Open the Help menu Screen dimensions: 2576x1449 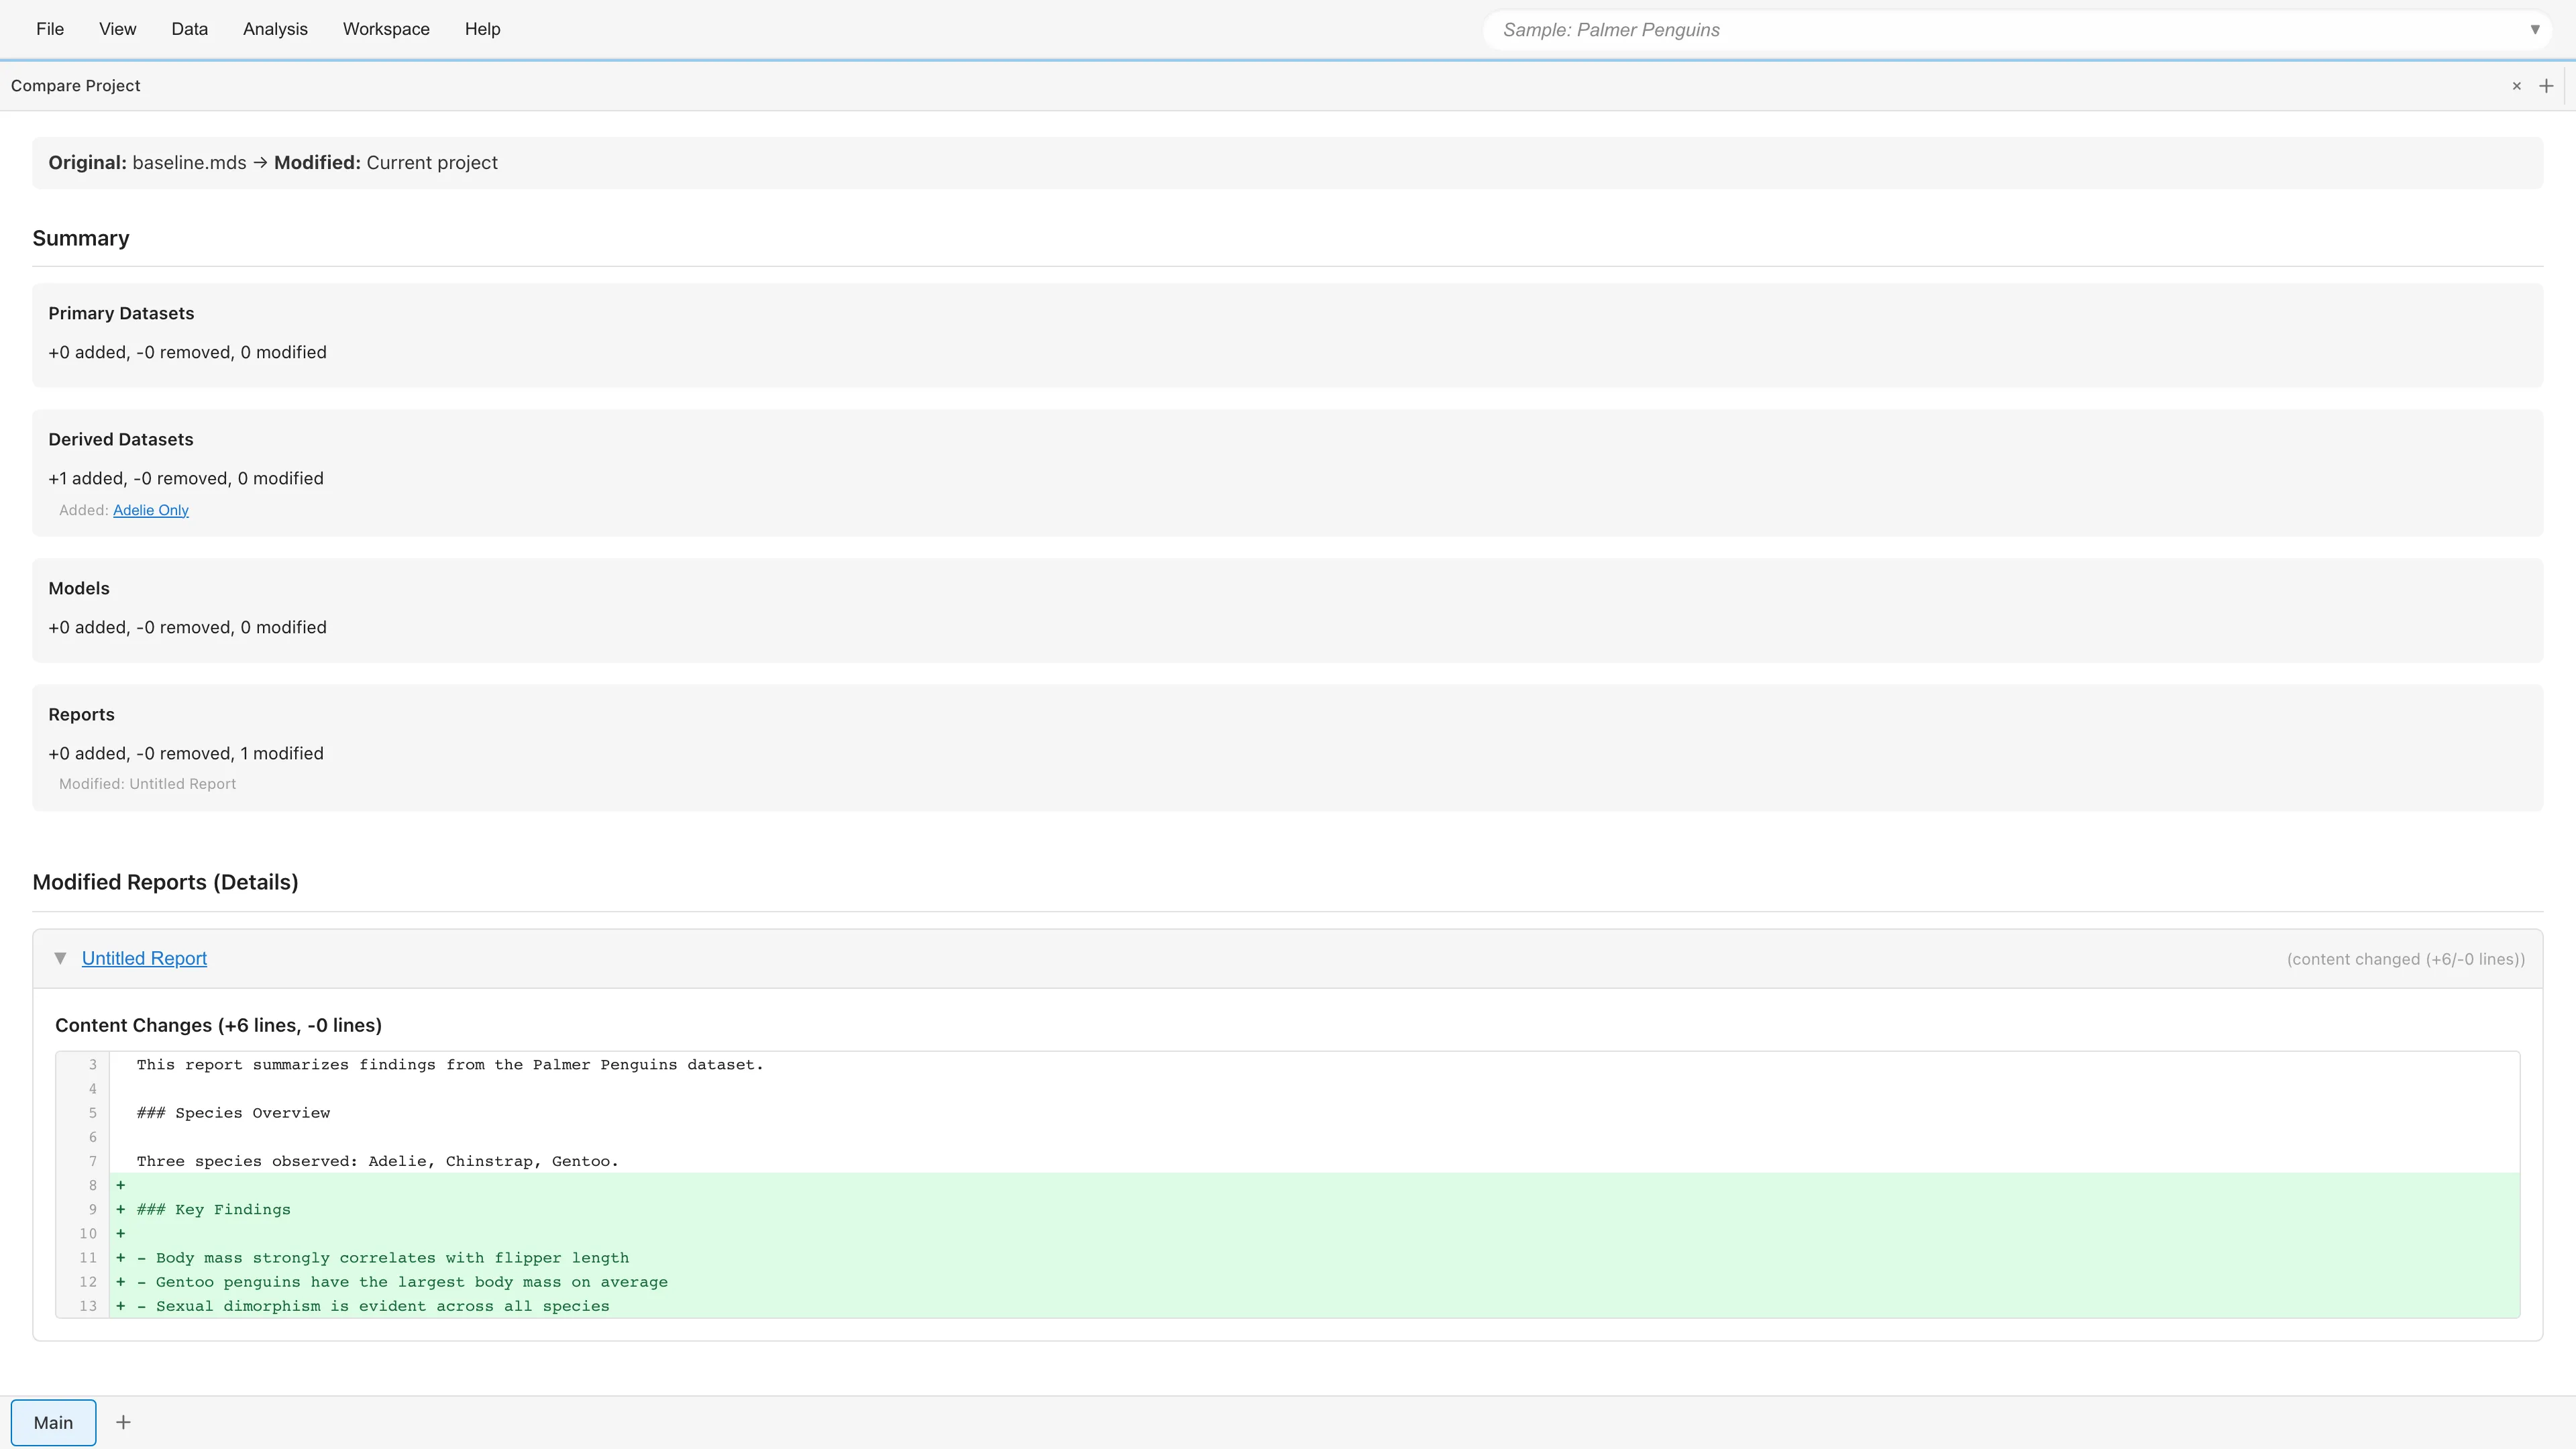pos(482,29)
